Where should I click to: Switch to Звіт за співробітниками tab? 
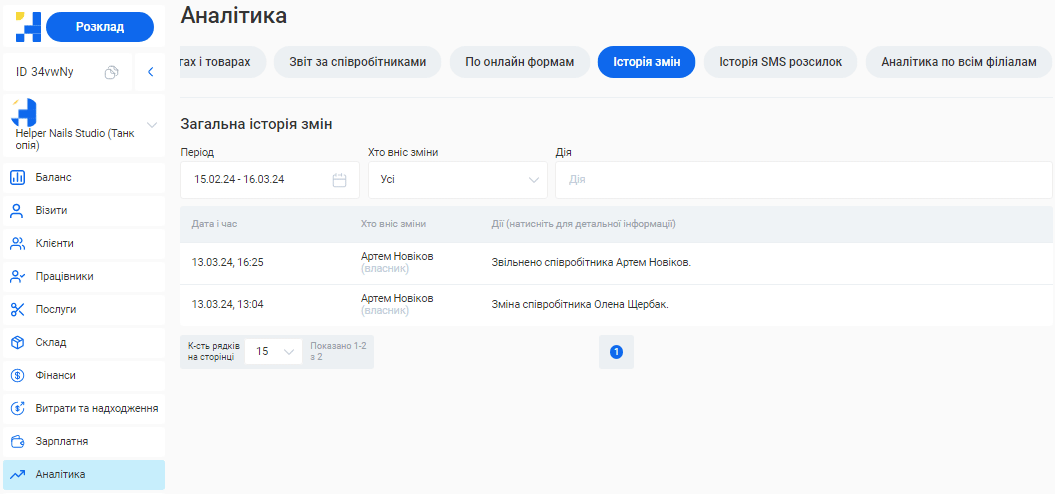click(x=358, y=62)
